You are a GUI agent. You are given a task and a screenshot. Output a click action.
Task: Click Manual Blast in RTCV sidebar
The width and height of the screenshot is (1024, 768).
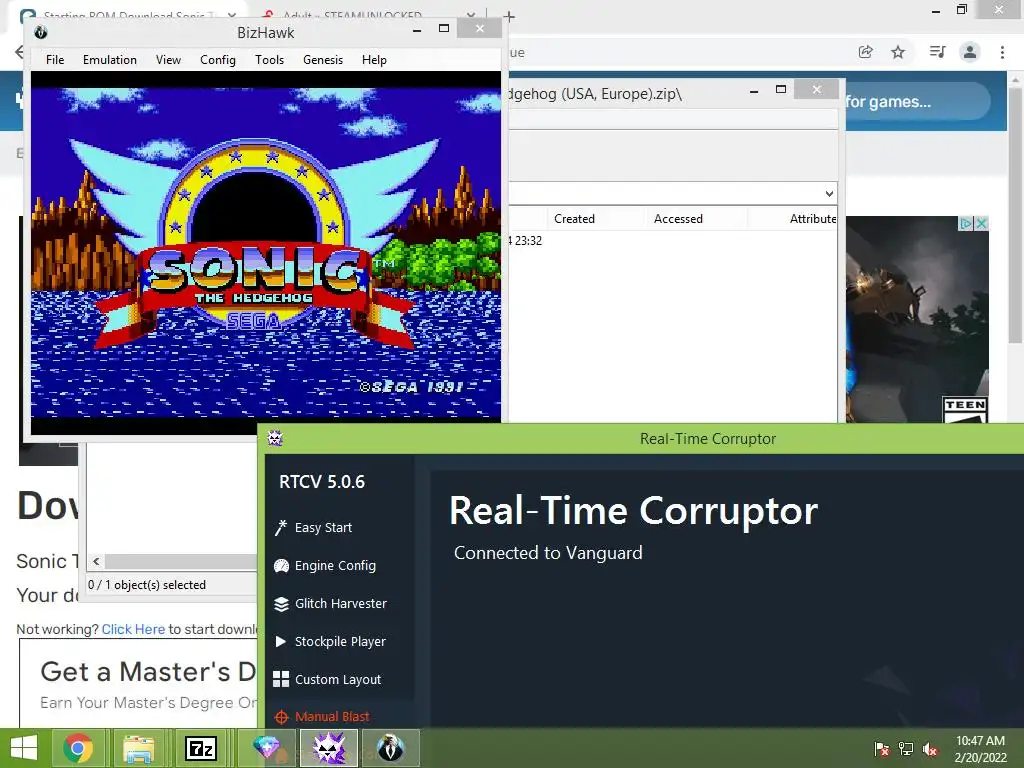pos(332,716)
